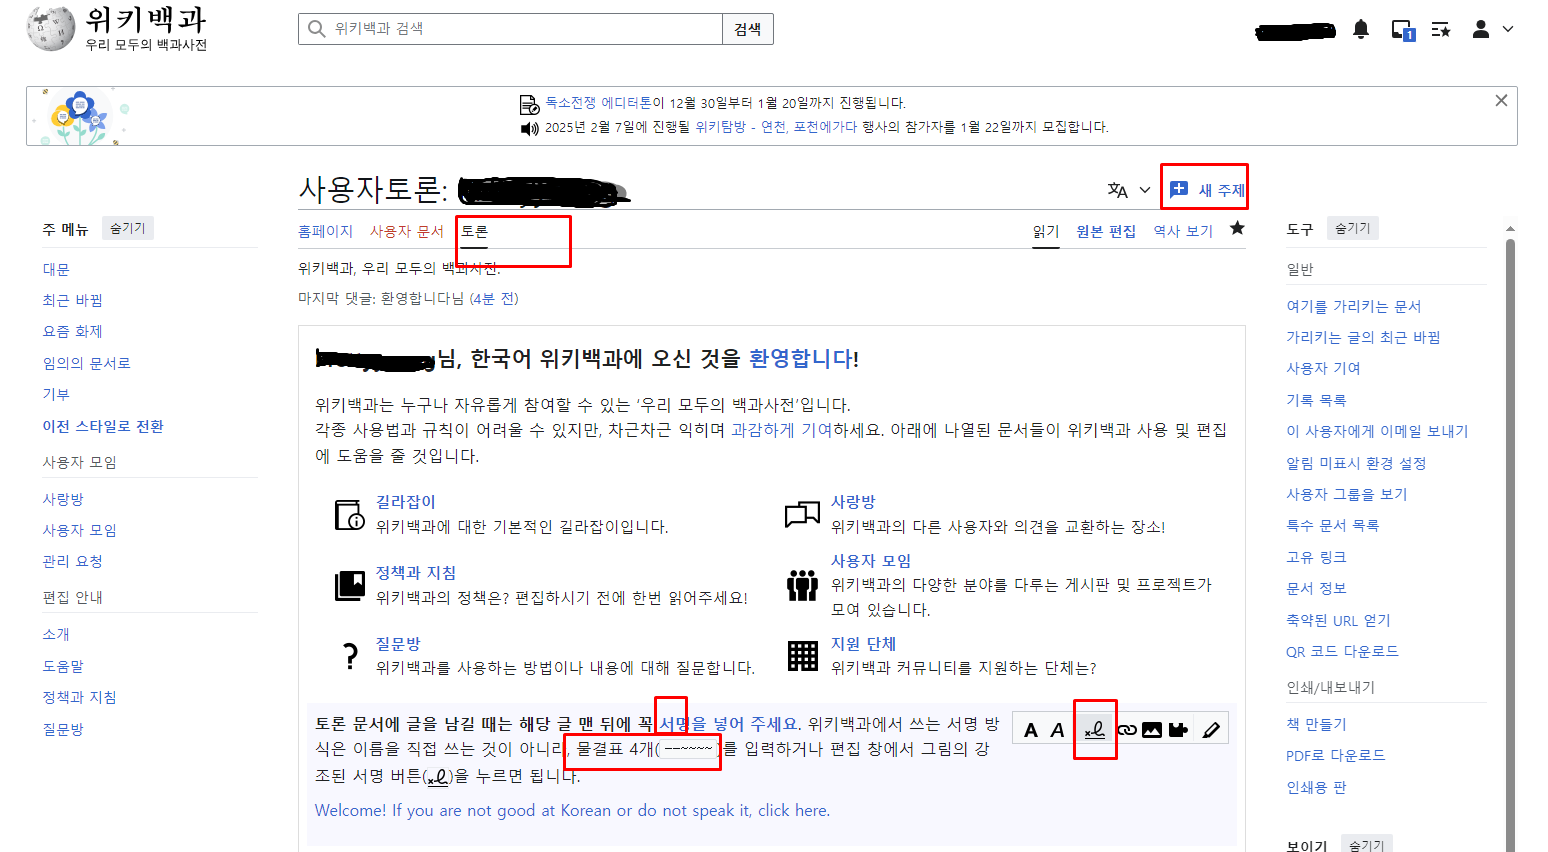1548x852 pixels.
Task: Click the flower banner illustration
Action: (x=80, y=116)
